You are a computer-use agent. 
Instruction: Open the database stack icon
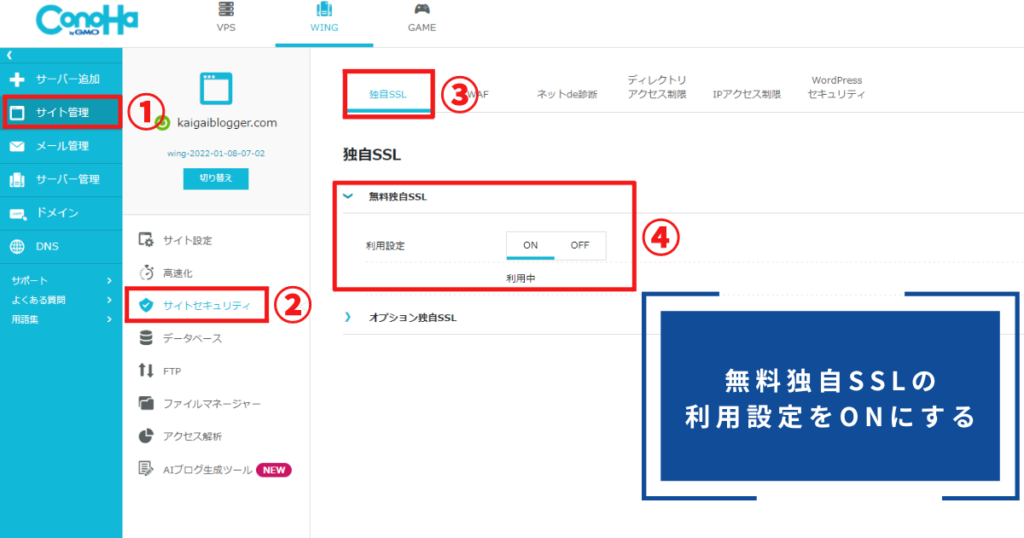pos(146,339)
